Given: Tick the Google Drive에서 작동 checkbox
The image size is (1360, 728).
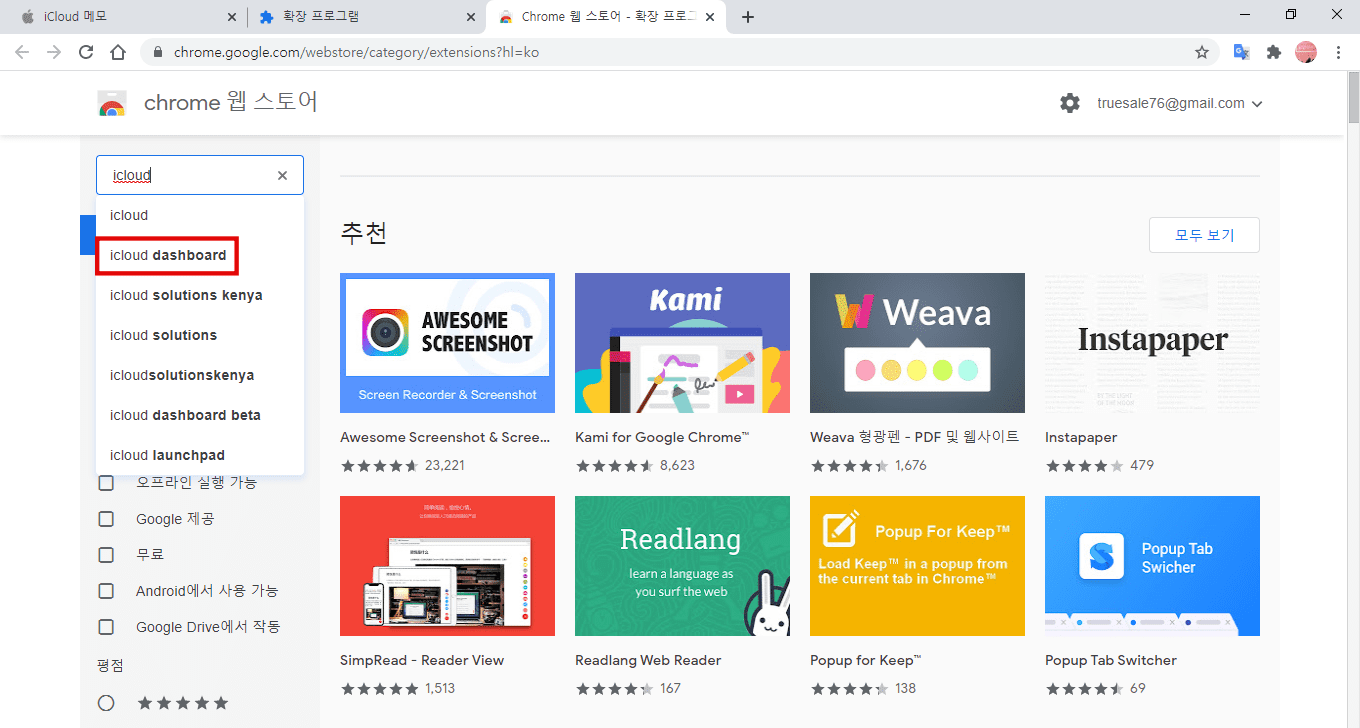Looking at the screenshot, I should 106,627.
